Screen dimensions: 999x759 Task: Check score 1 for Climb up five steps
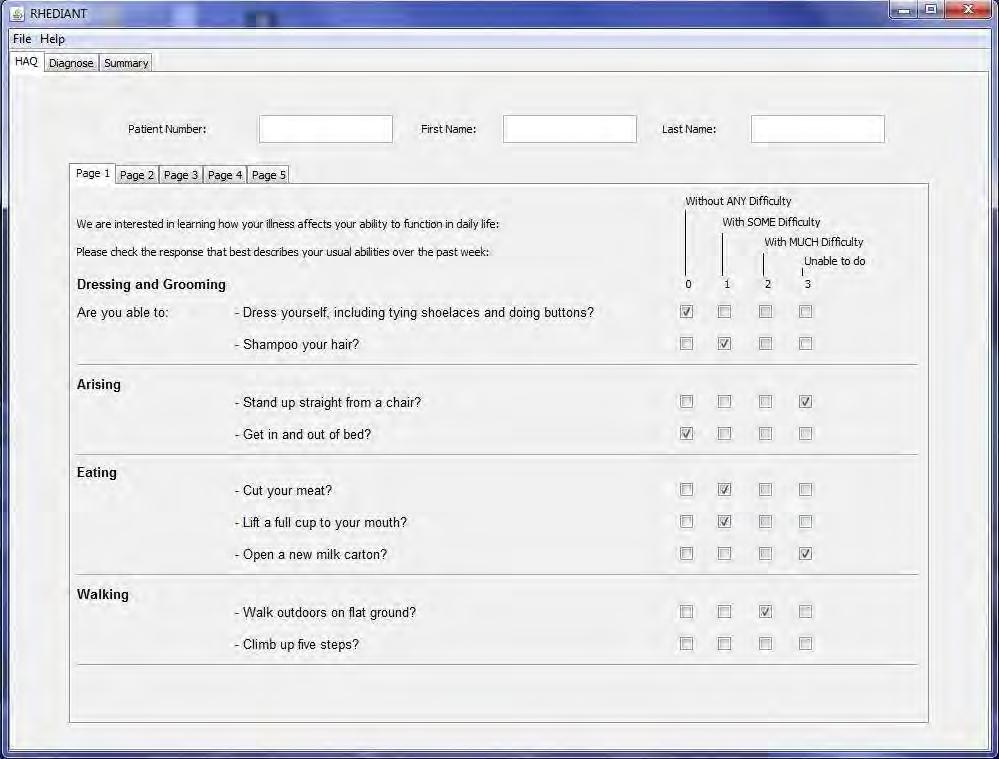pos(724,644)
